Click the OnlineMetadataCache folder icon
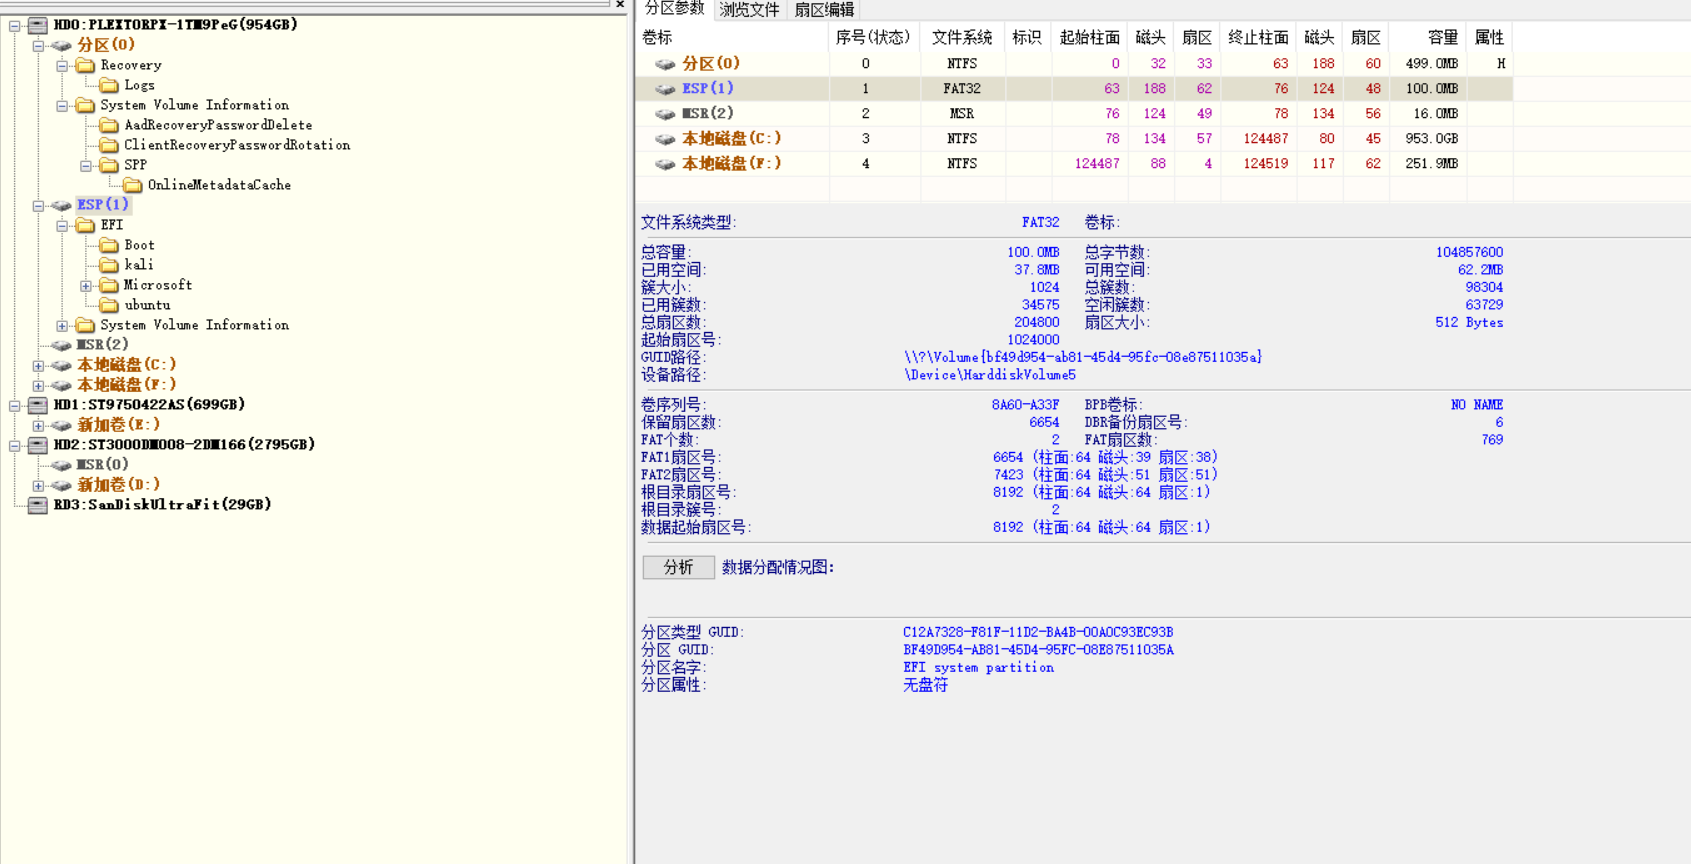This screenshot has width=1691, height=864. point(133,185)
